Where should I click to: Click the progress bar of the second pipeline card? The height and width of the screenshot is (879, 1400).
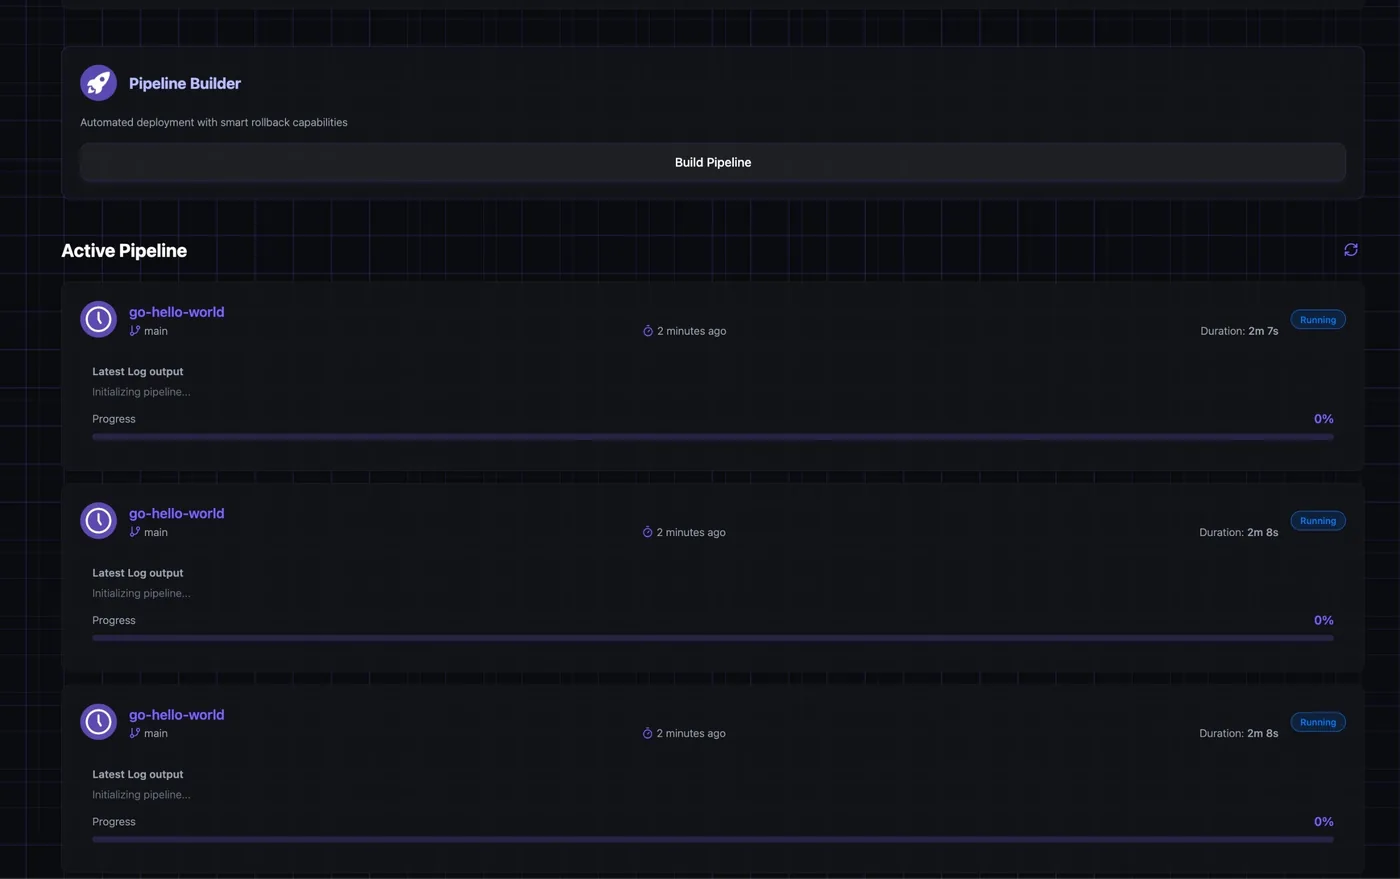pyautogui.click(x=713, y=638)
